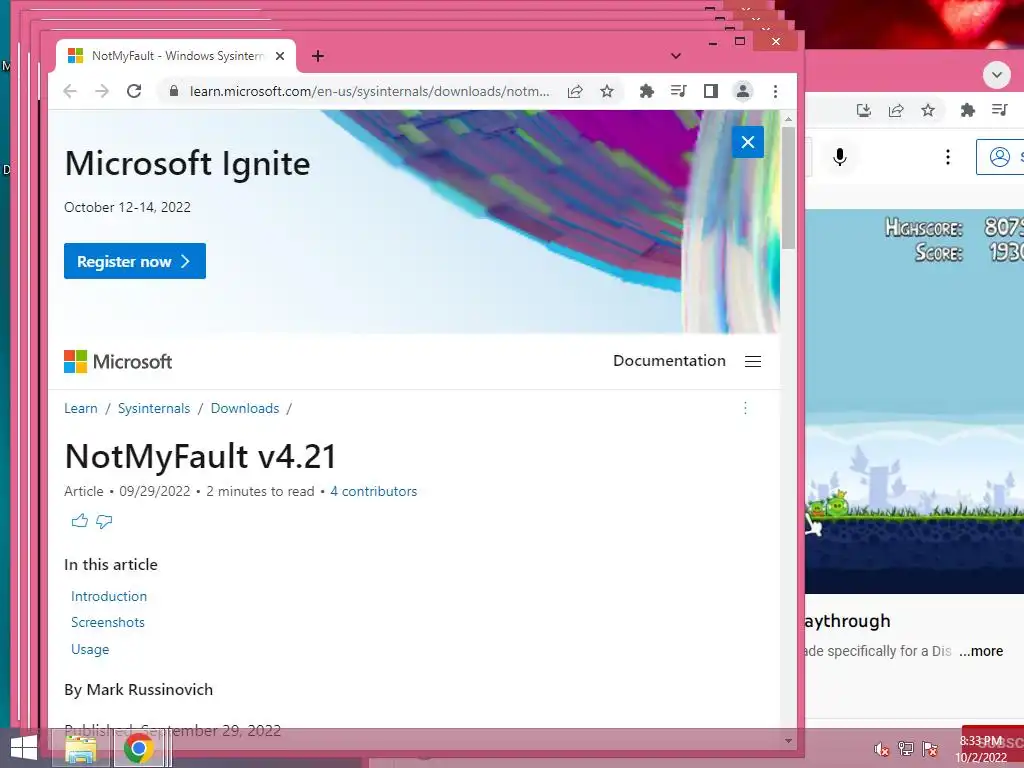1024x768 pixels.
Task: Bookmark the learn.microsoft.com page with the star
Action: 607,91
